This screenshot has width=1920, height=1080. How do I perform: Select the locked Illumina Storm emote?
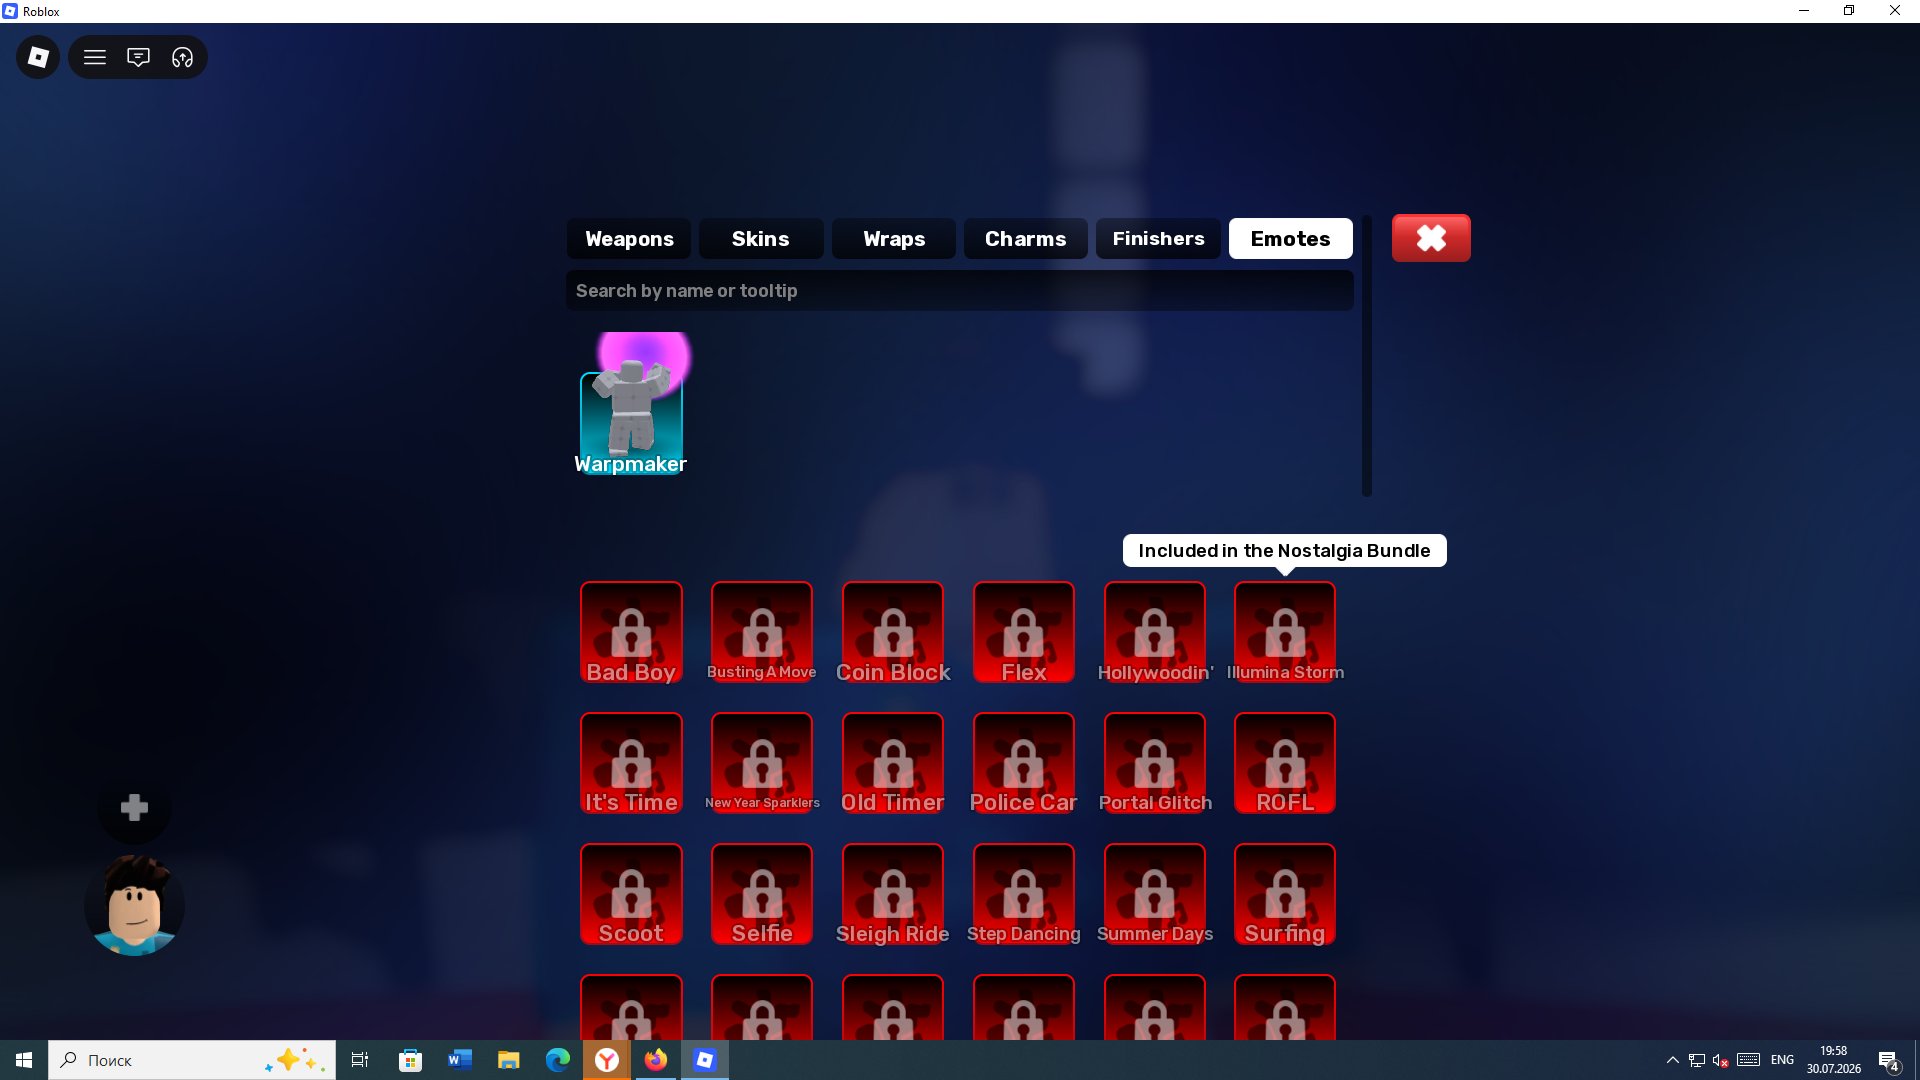tap(1285, 632)
